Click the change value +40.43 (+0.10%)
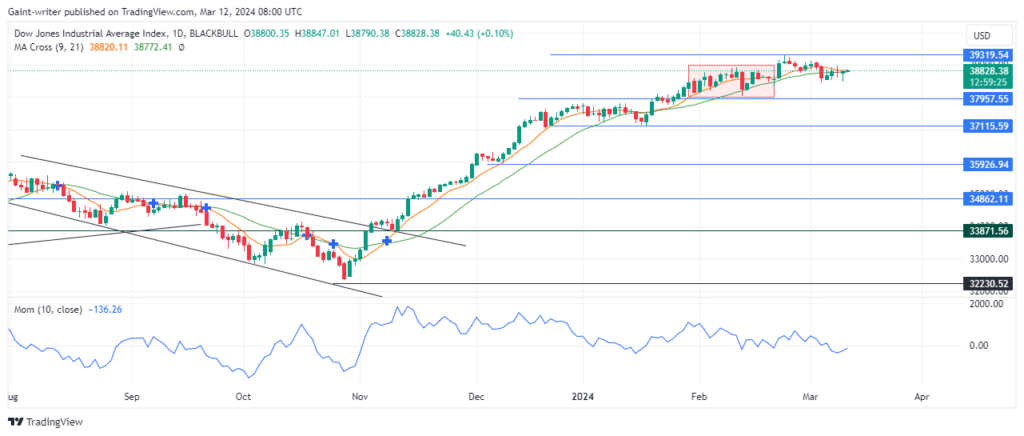Screen dimensions: 1024x436 click(479, 33)
